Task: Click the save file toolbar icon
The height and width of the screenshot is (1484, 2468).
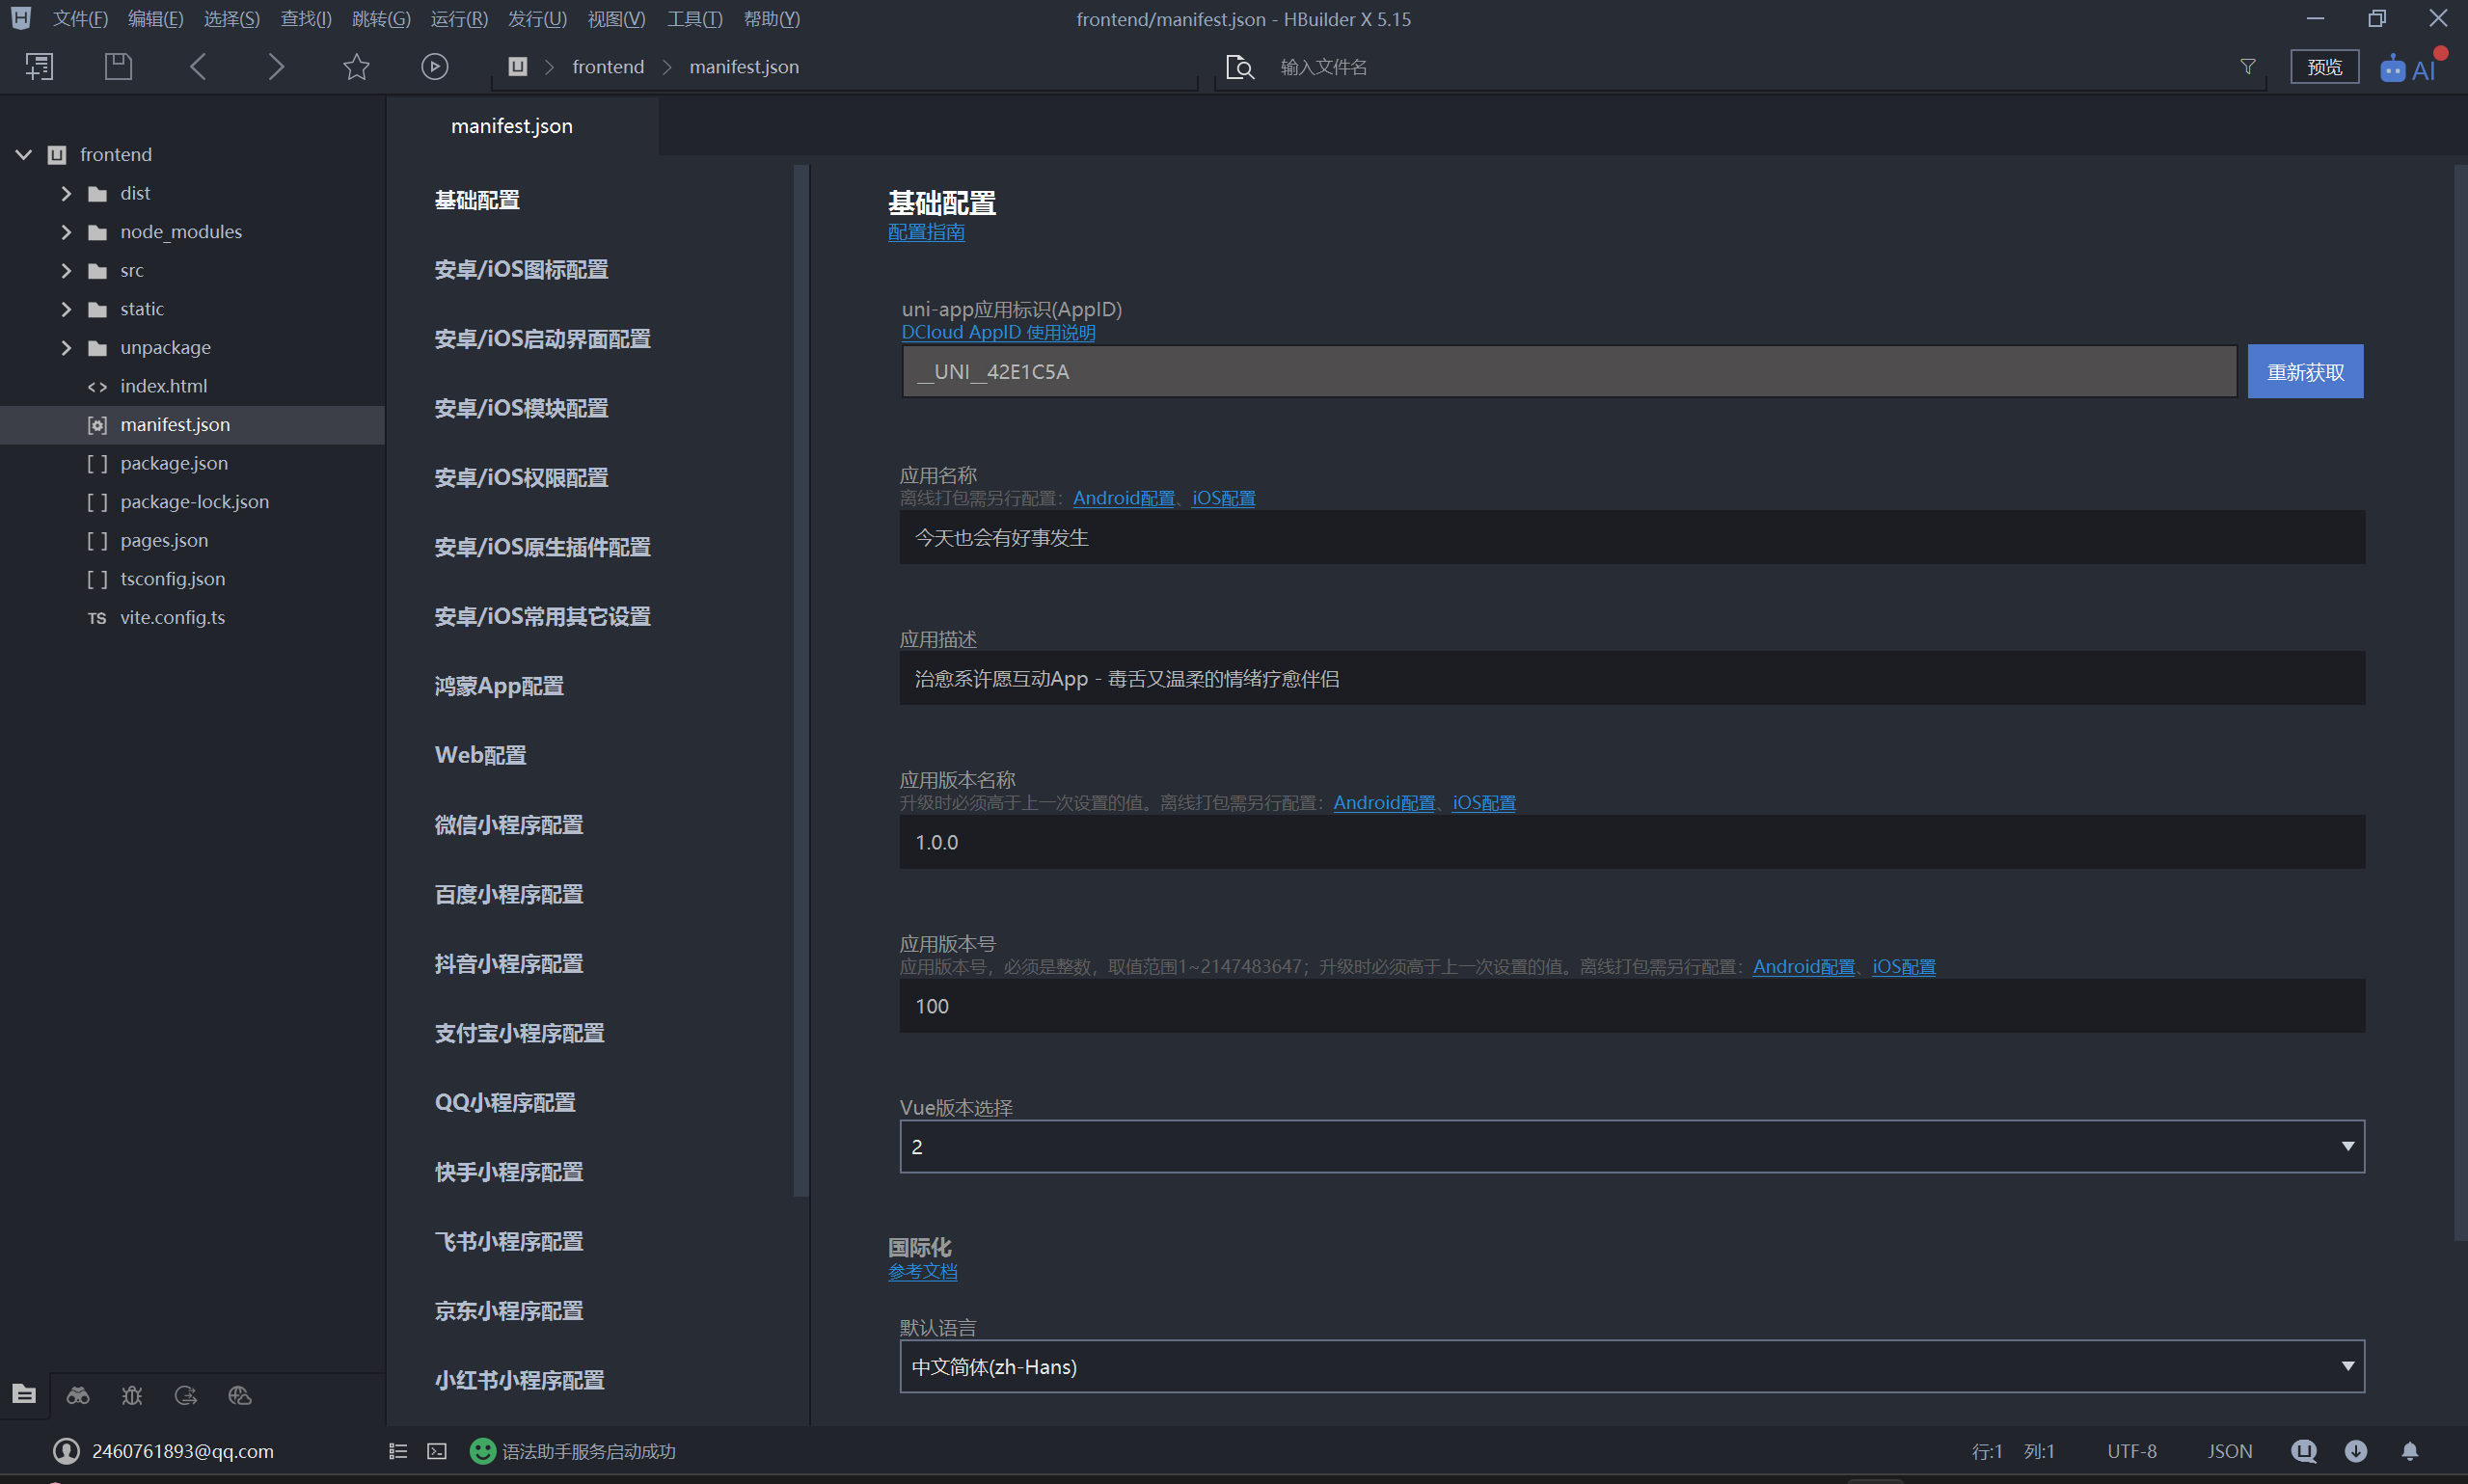Action: coord(118,67)
